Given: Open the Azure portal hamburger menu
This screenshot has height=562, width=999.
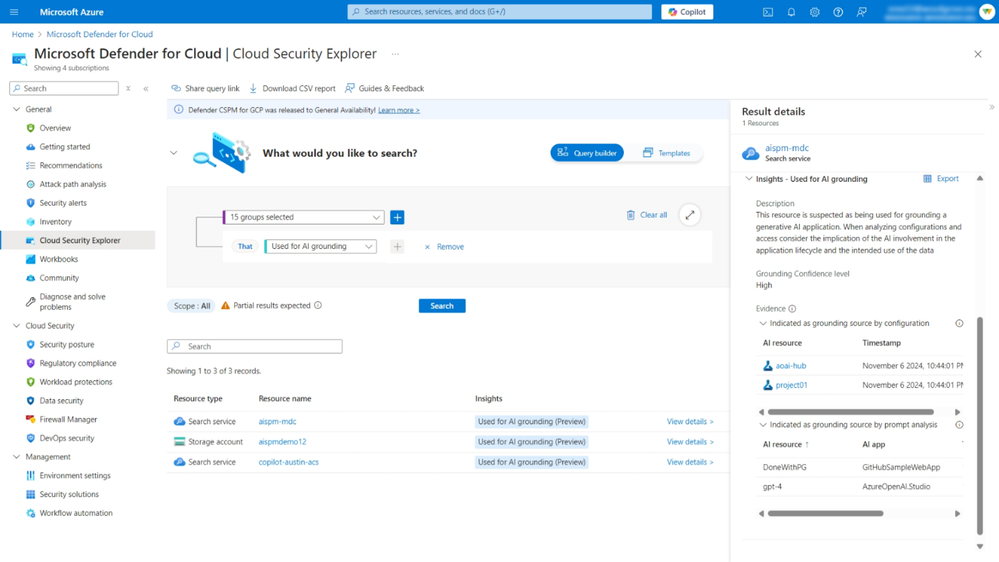Looking at the screenshot, I should [14, 11].
